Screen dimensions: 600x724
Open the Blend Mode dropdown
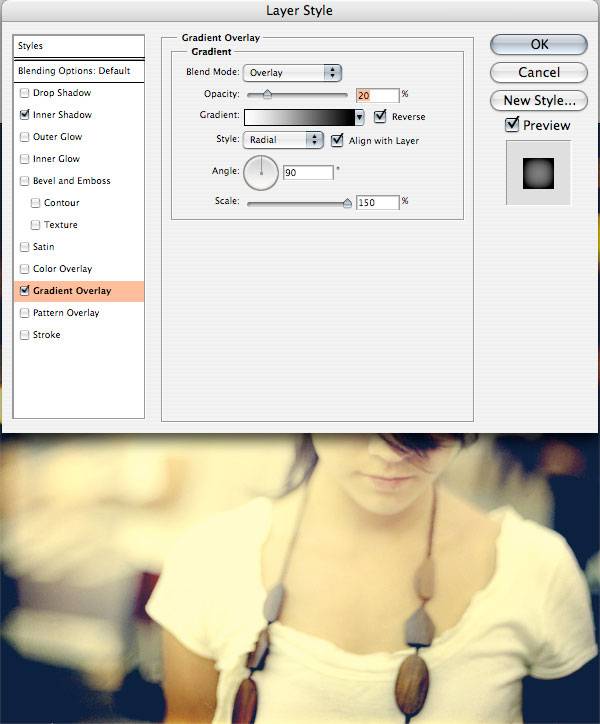[294, 73]
